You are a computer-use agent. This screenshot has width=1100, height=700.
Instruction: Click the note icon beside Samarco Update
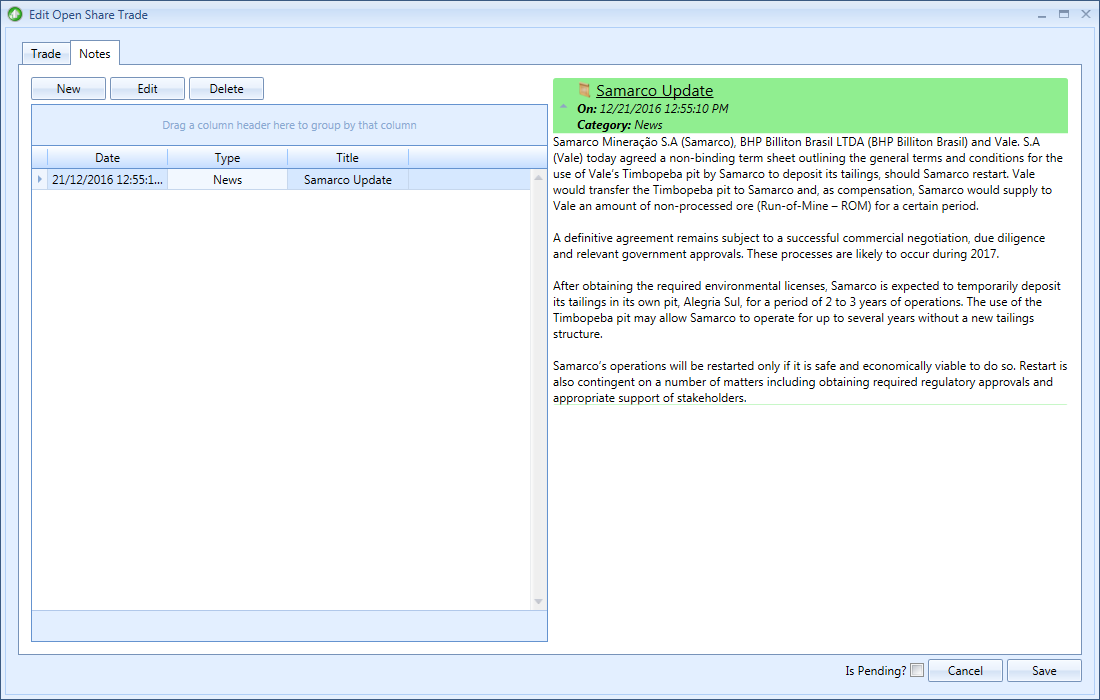pos(584,90)
